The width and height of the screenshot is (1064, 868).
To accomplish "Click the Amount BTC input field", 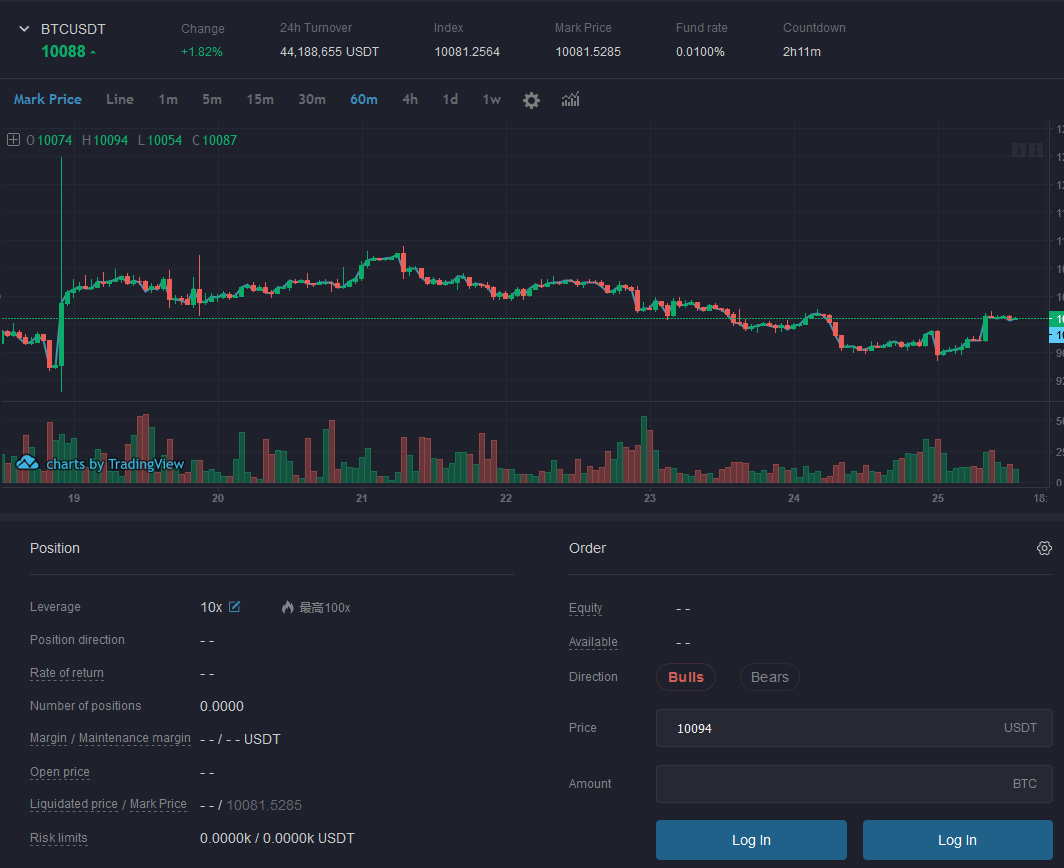I will point(830,784).
